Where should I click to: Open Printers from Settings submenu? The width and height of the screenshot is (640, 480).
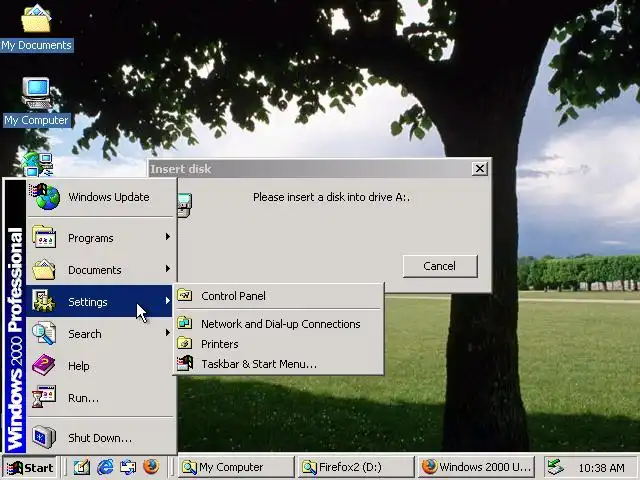coord(278,344)
